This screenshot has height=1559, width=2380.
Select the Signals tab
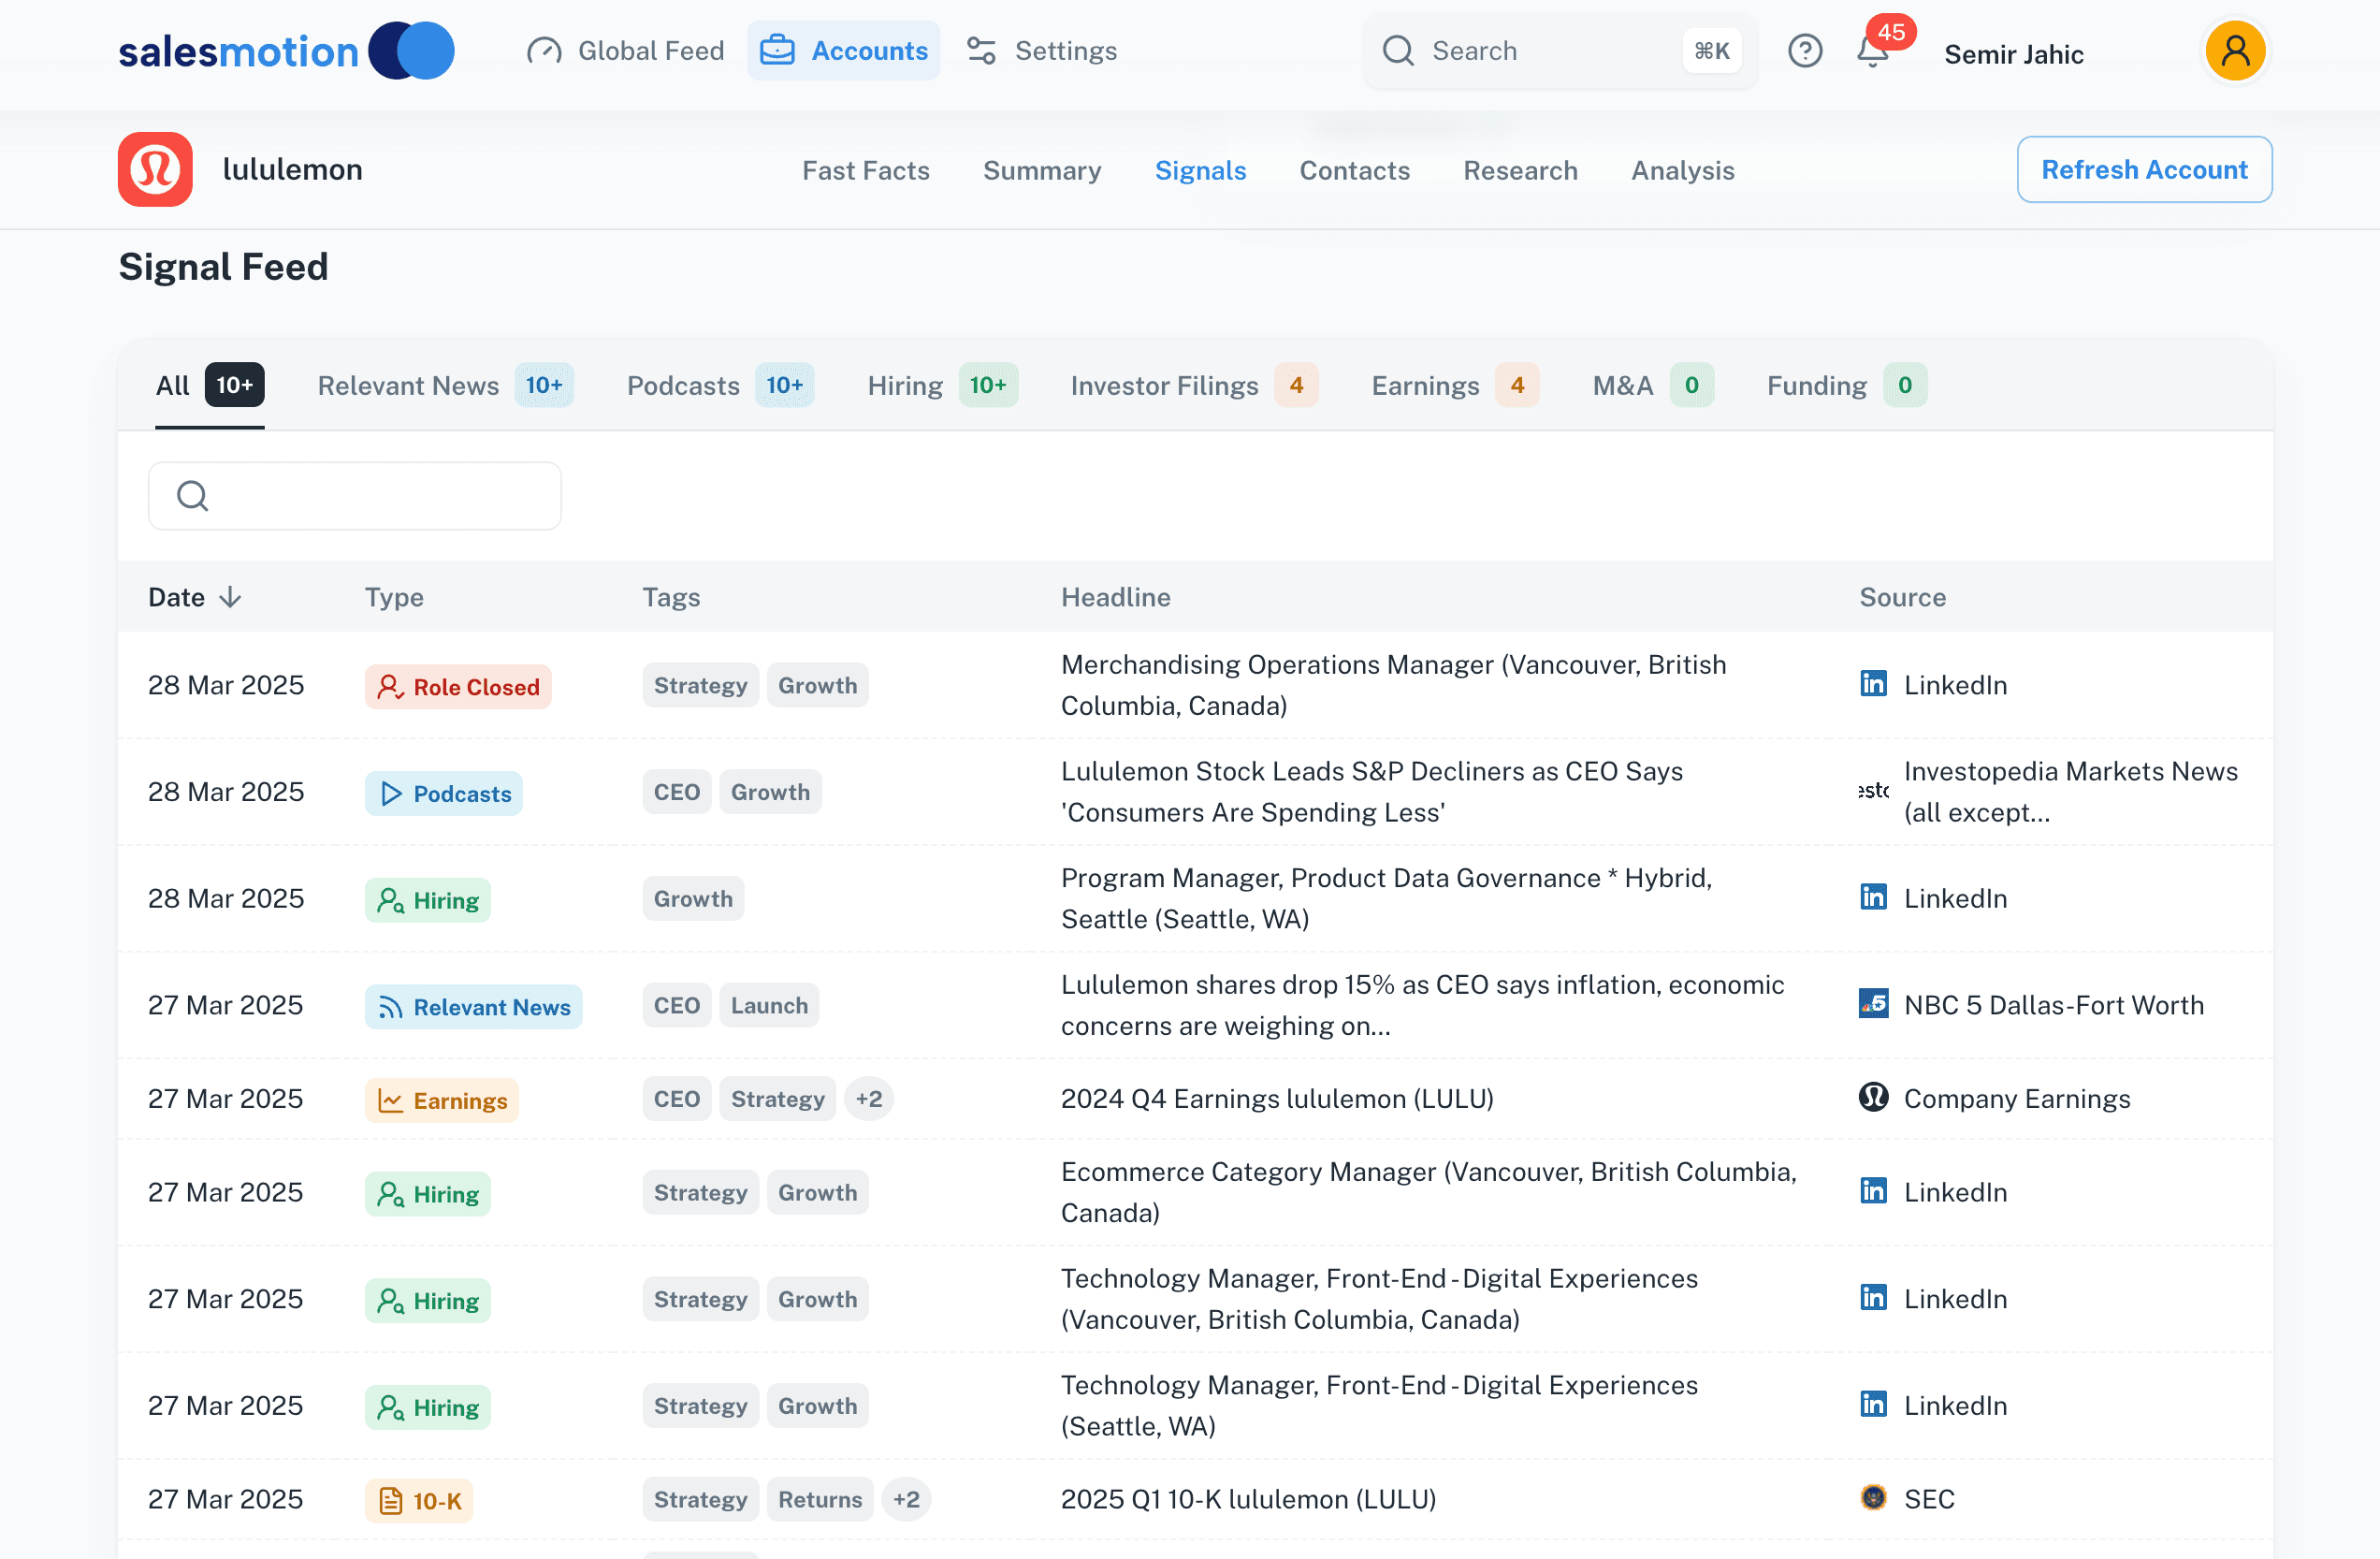point(1200,170)
